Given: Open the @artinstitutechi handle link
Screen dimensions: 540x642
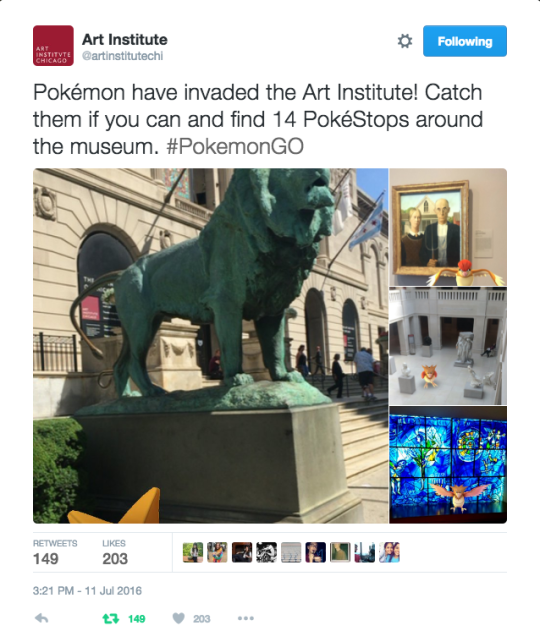Looking at the screenshot, I should click(123, 56).
